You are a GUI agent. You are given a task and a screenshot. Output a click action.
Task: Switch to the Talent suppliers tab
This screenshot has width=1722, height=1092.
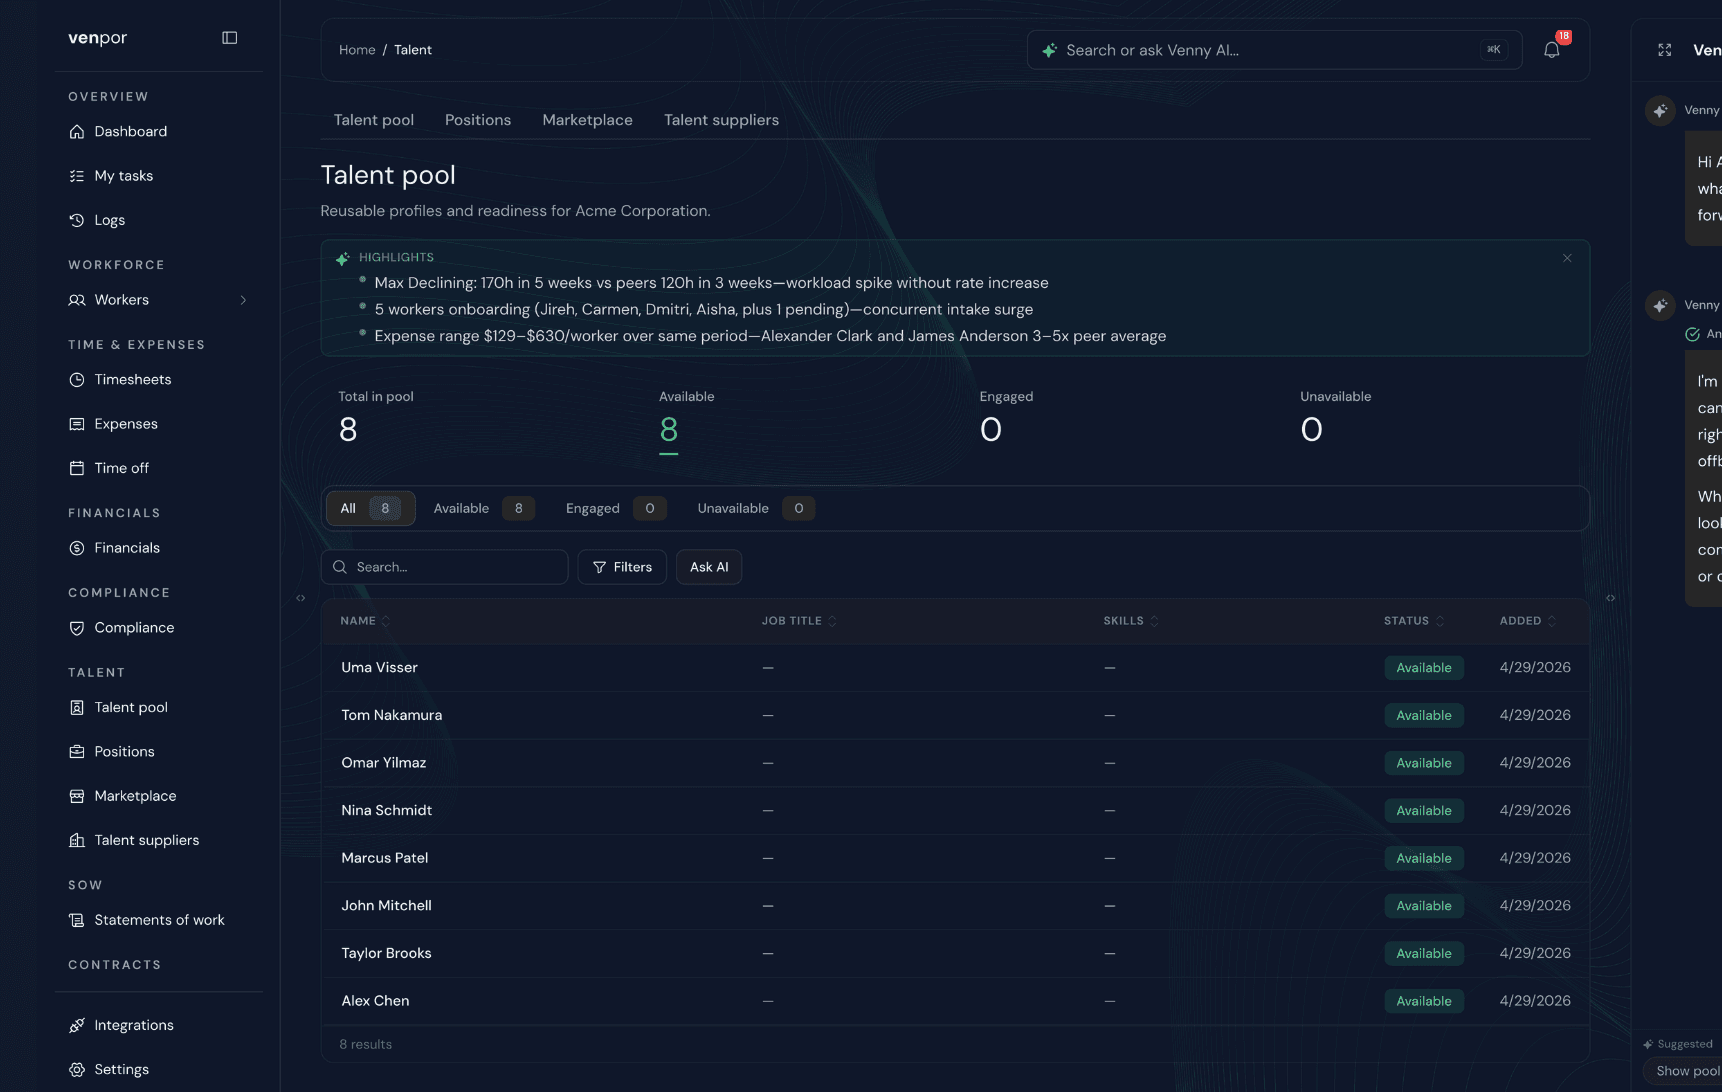(x=721, y=120)
